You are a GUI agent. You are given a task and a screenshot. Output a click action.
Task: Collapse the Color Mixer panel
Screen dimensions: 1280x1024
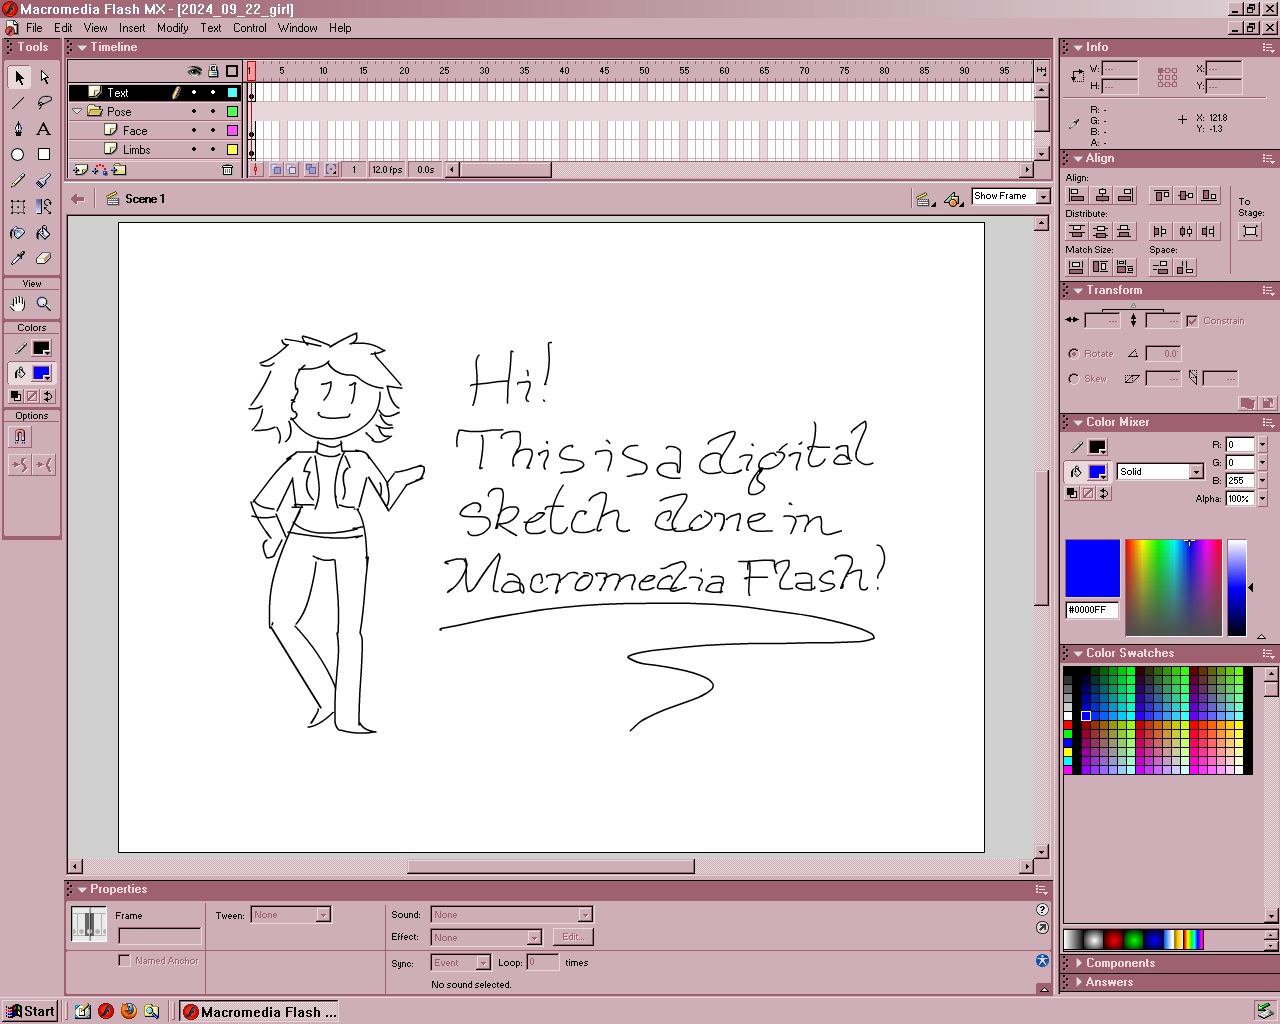1079,423
